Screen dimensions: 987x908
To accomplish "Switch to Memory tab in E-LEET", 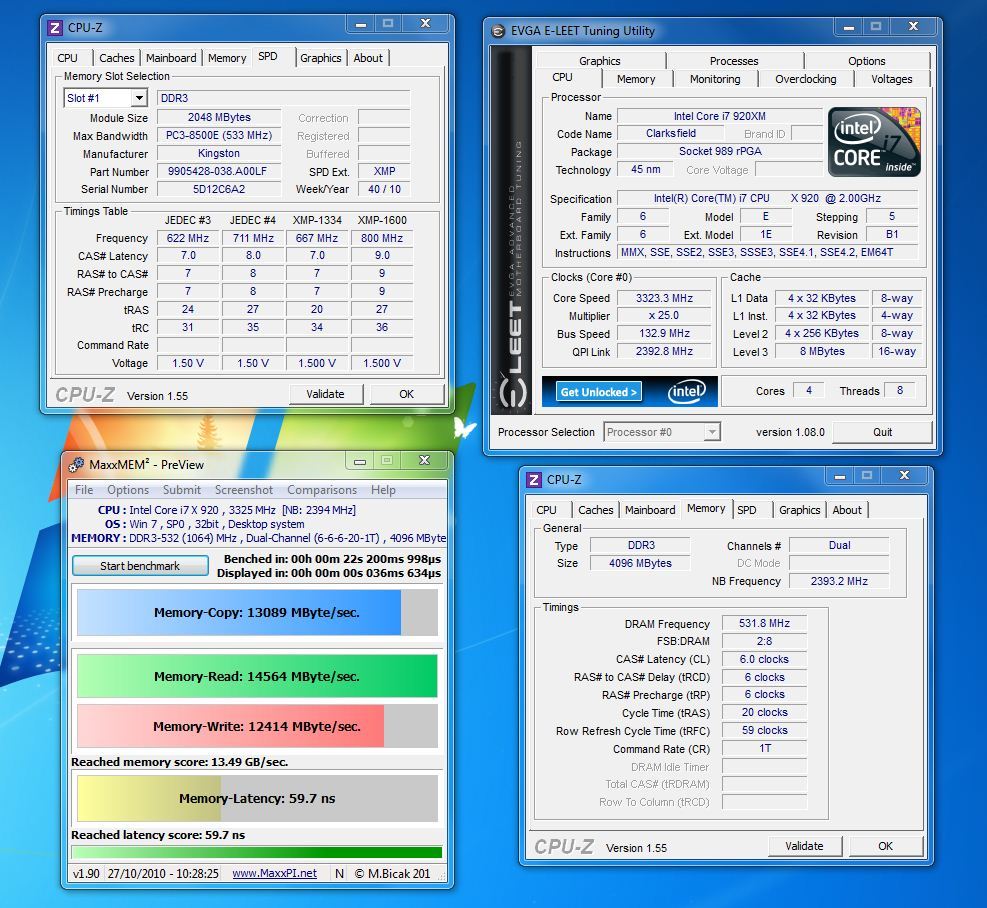I will [x=636, y=79].
